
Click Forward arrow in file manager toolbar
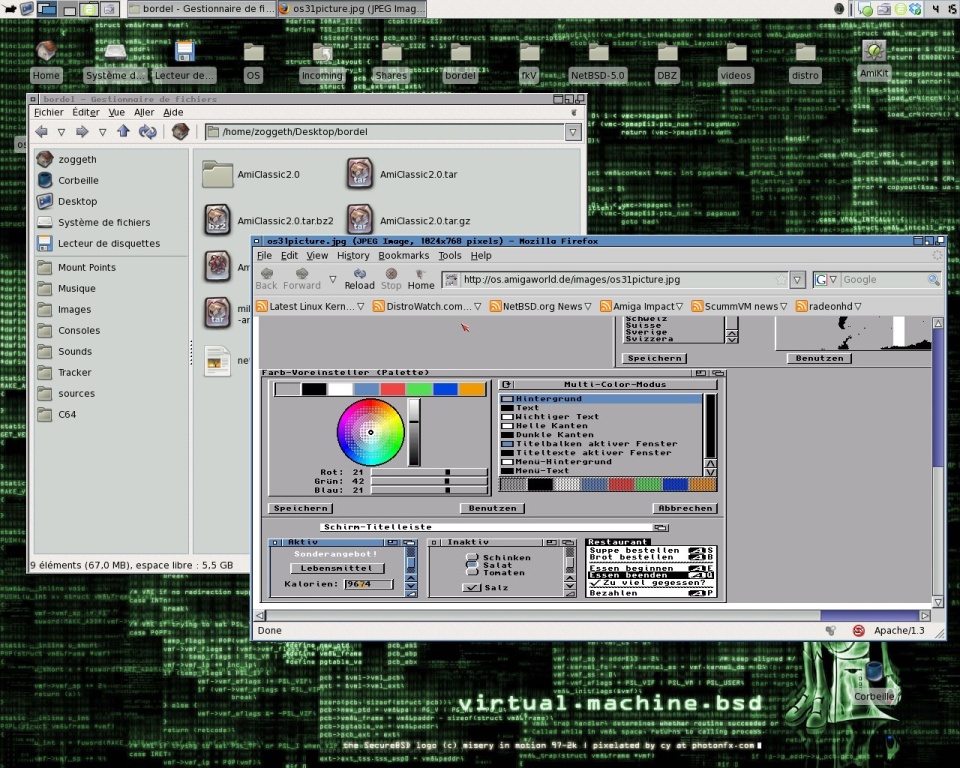(82, 131)
